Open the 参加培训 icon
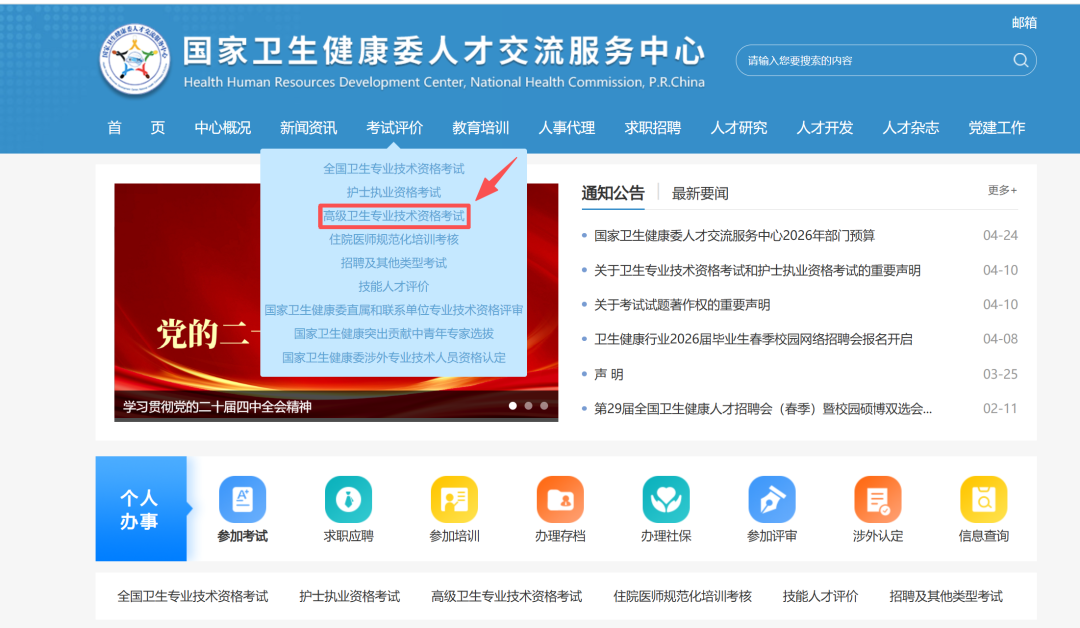The image size is (1080, 628). pyautogui.click(x=455, y=499)
